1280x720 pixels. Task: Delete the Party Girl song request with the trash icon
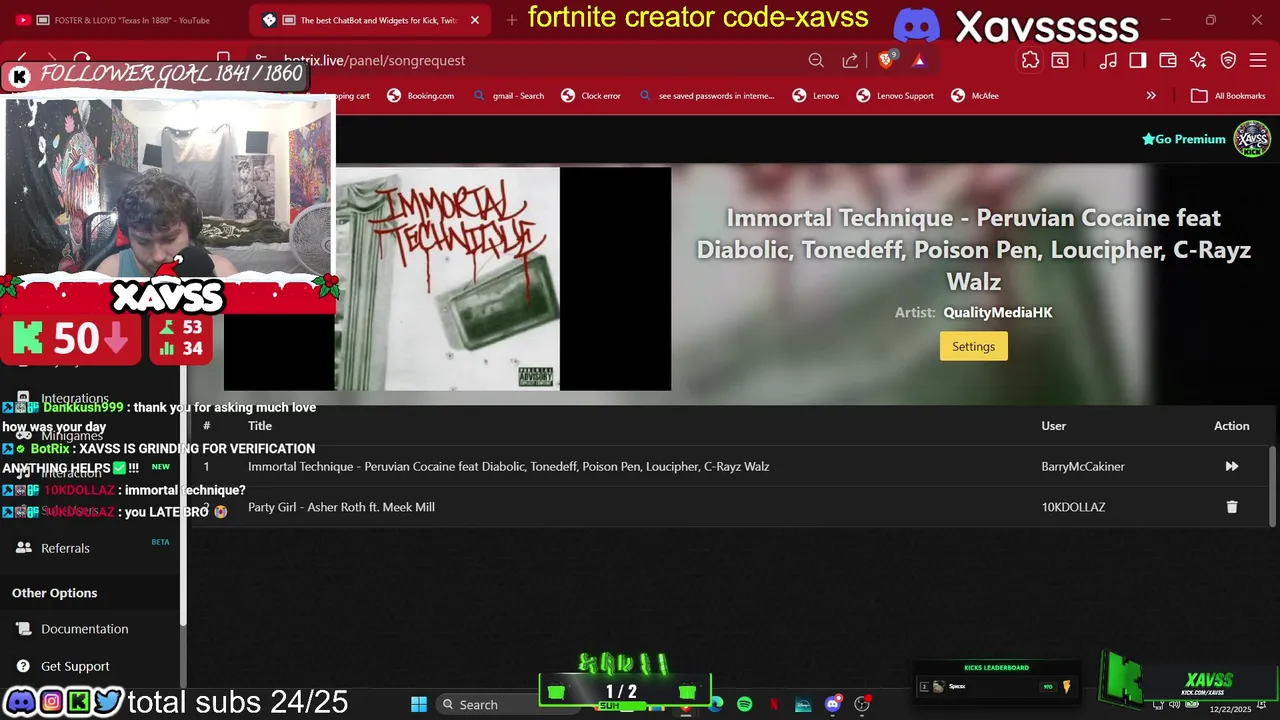pyautogui.click(x=1231, y=507)
